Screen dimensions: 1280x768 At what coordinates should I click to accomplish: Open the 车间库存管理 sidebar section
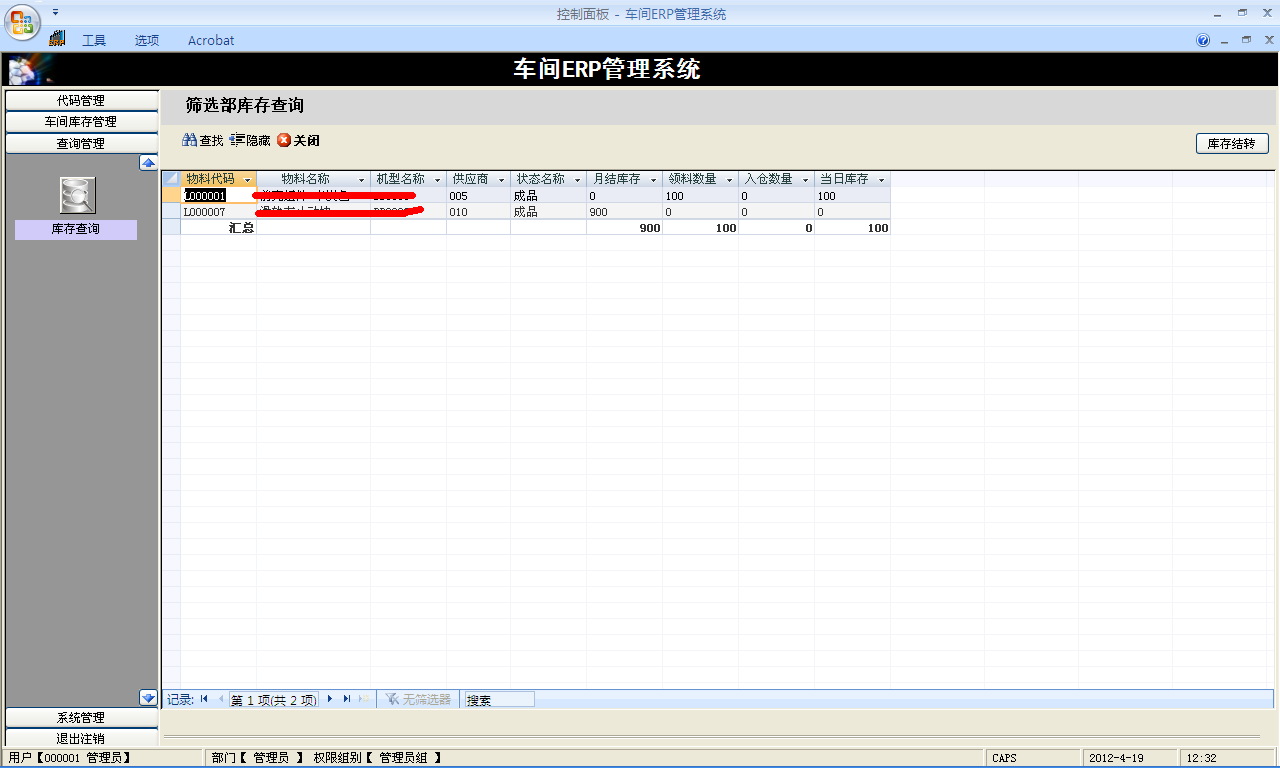[x=81, y=121]
